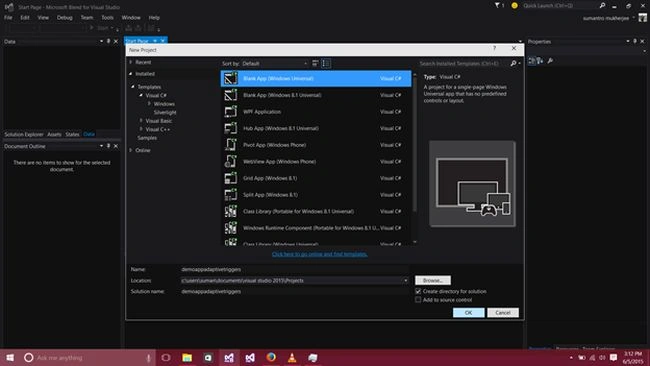Switch to the Assets tab
The width and height of the screenshot is (650, 366).
click(54, 134)
